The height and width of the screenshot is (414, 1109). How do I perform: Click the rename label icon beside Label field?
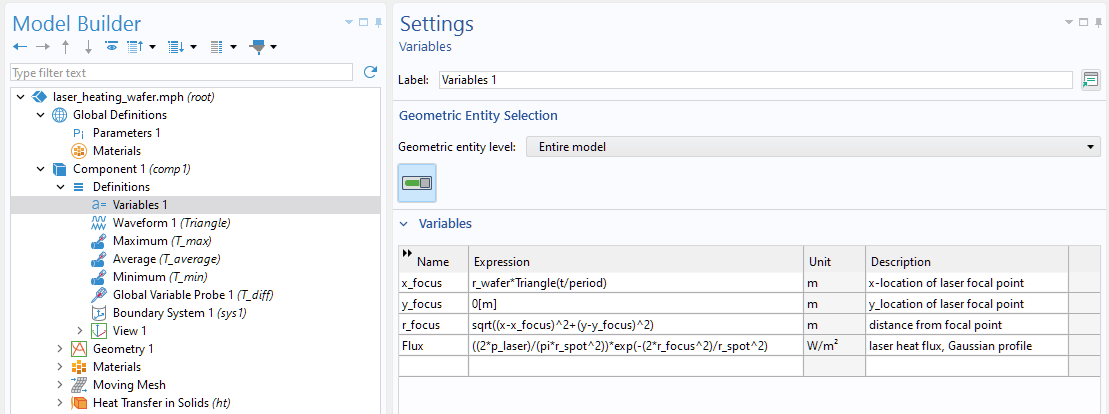(x=1090, y=80)
